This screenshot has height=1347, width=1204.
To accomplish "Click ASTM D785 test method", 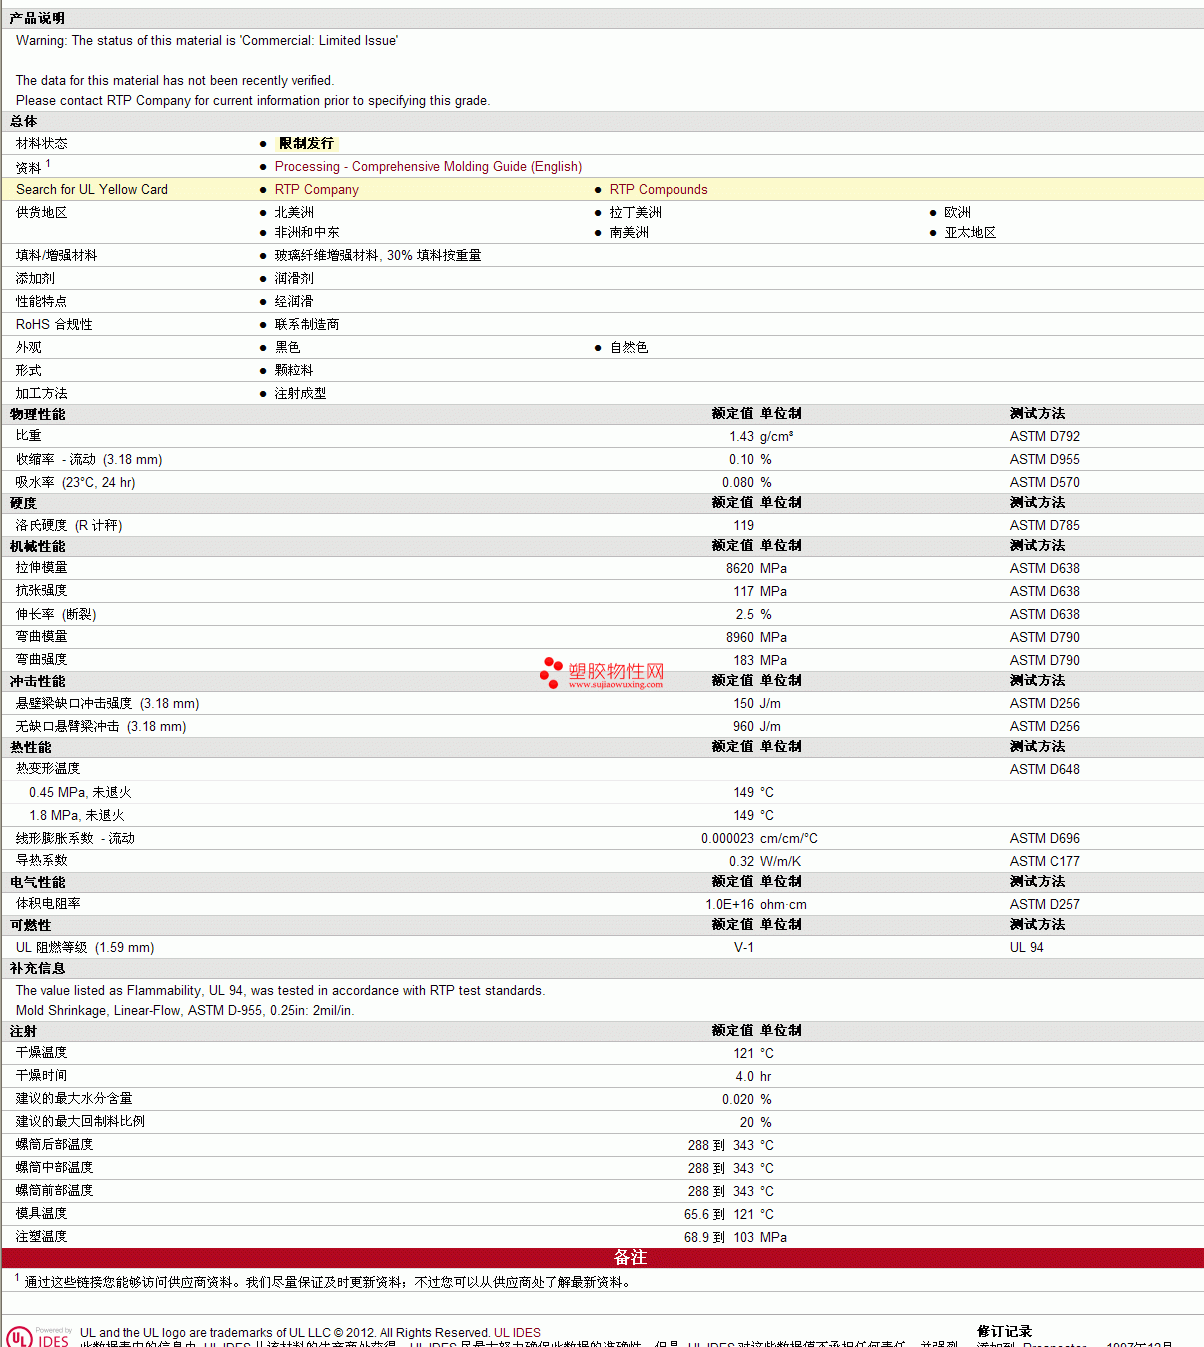I will tap(1045, 526).
